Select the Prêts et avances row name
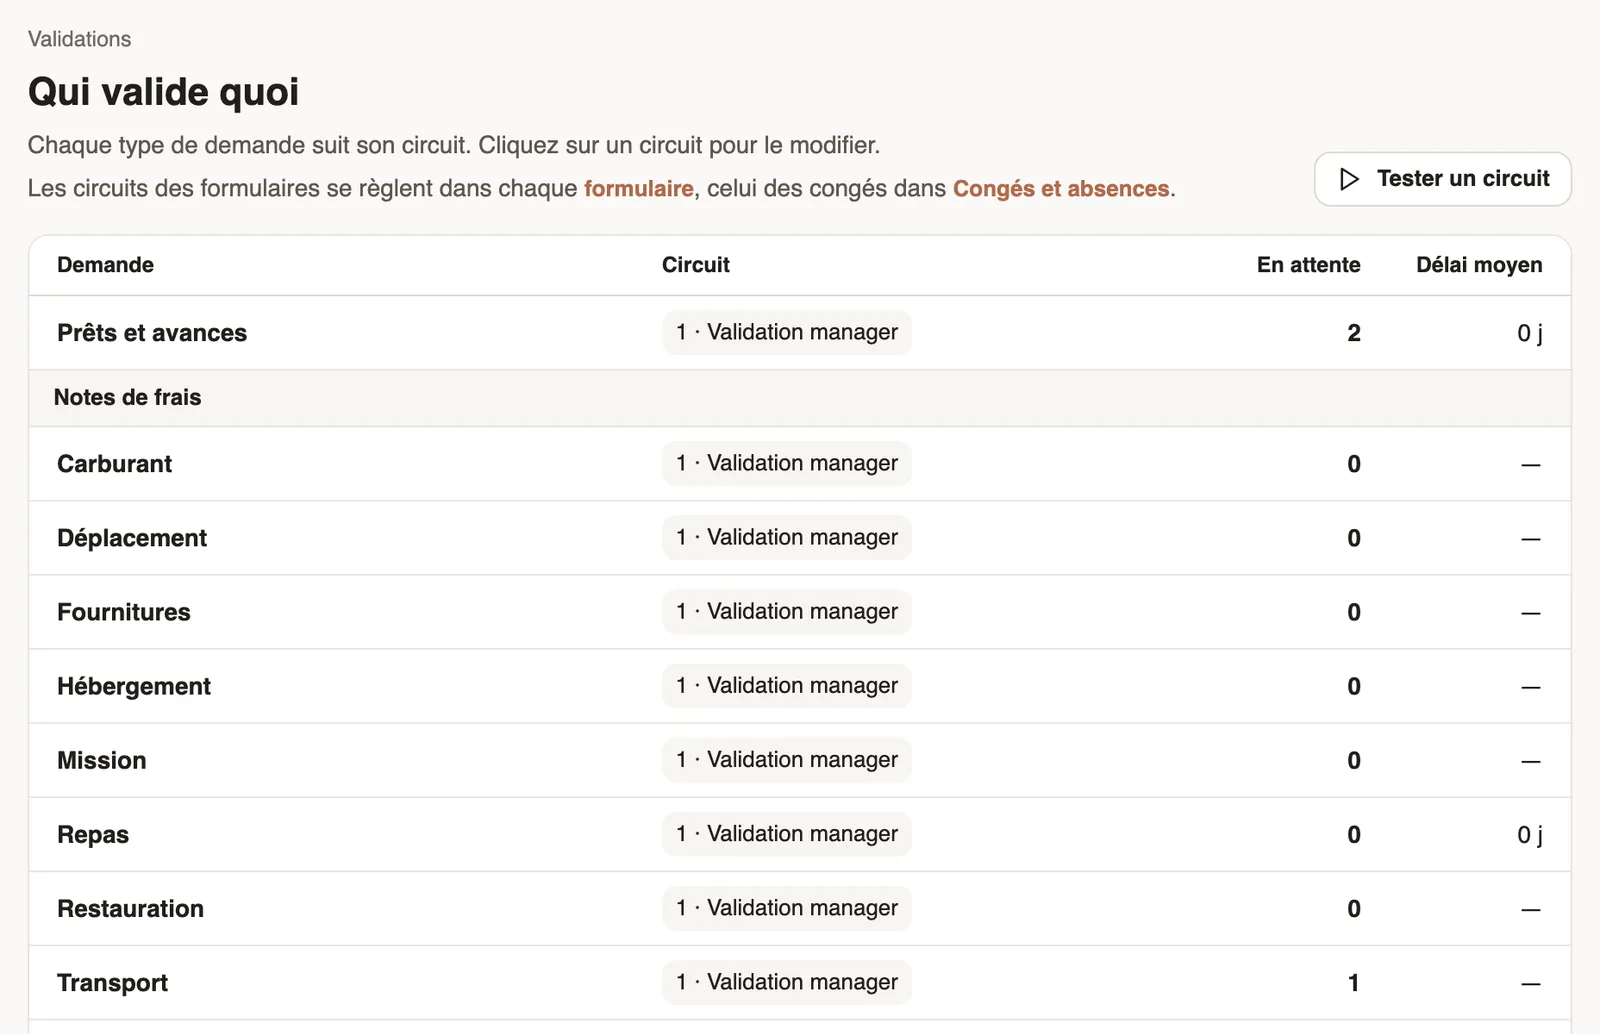This screenshot has height=1034, width=1600. pos(152,333)
